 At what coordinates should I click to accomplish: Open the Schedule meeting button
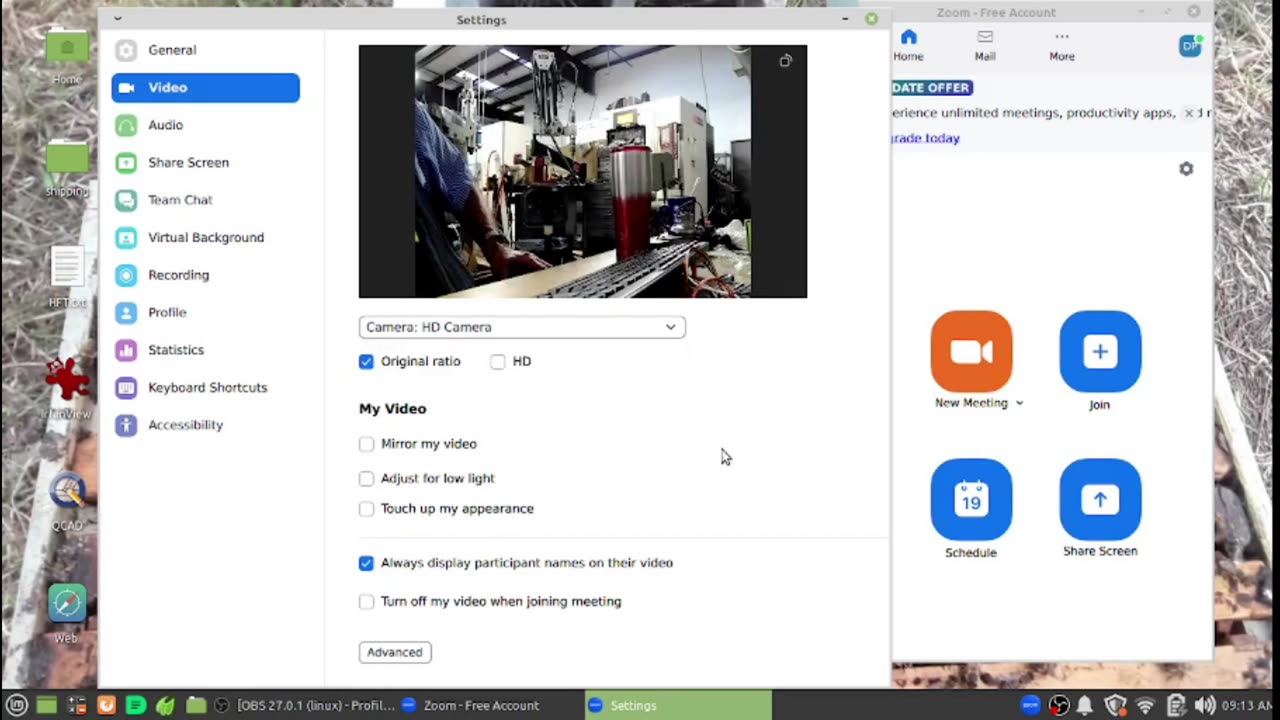pos(971,499)
